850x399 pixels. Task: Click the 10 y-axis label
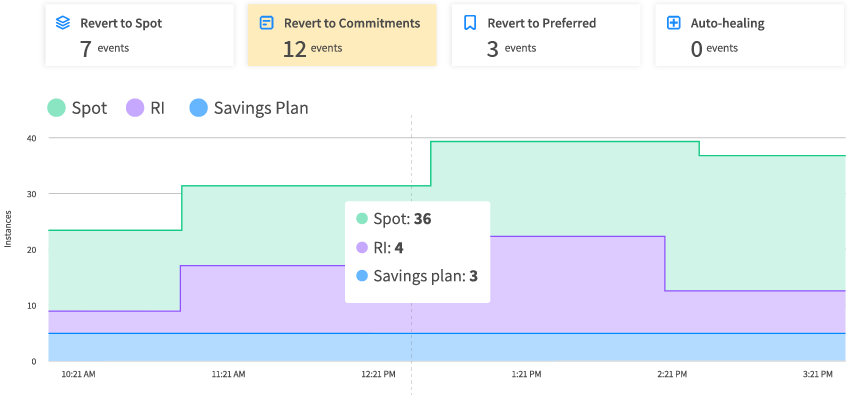31,306
